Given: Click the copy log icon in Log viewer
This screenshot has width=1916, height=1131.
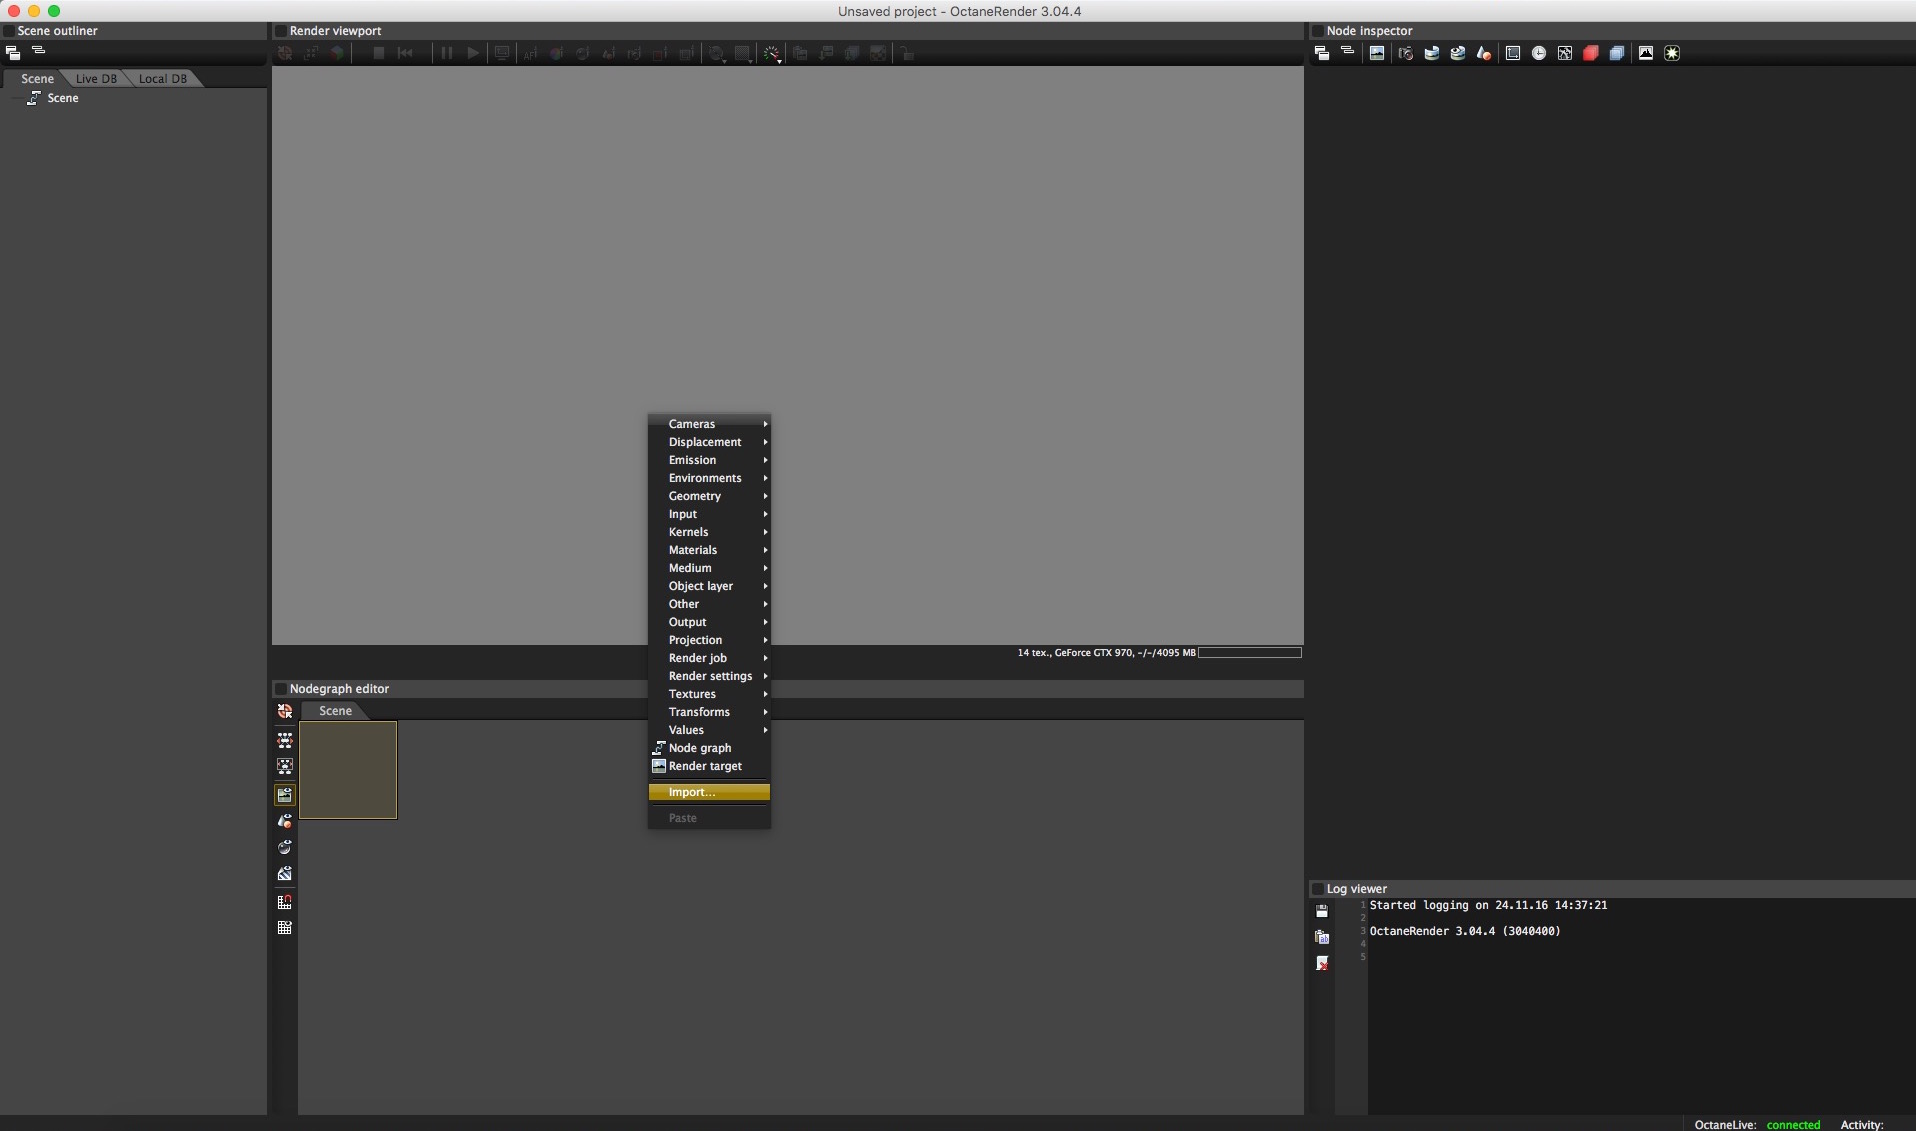Looking at the screenshot, I should pos(1322,937).
